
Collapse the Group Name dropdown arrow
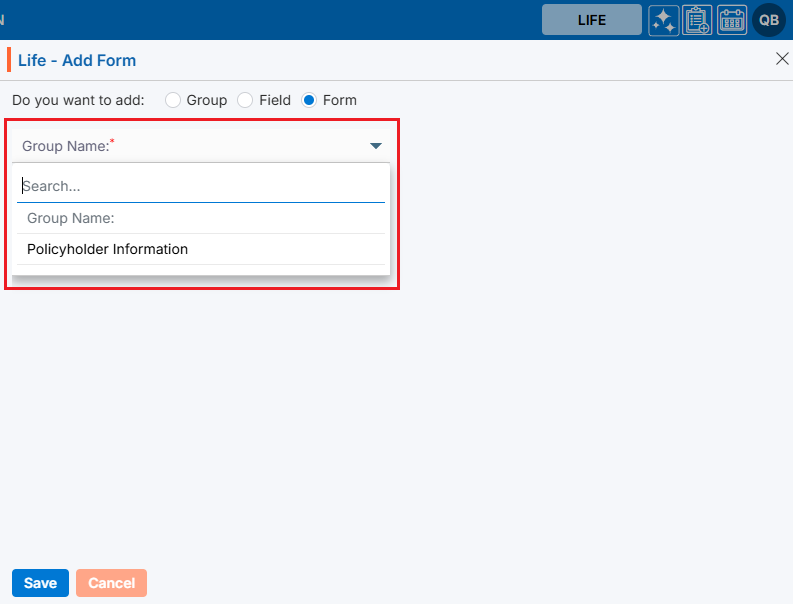point(376,146)
